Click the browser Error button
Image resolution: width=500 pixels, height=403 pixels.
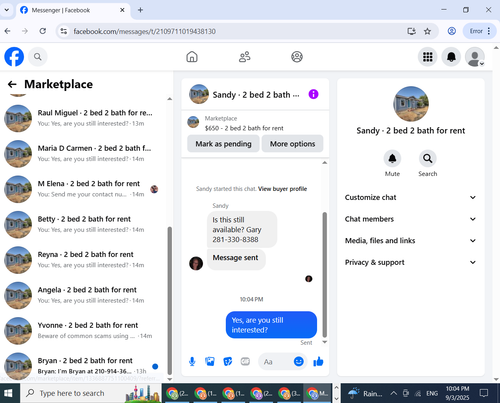click(x=480, y=31)
